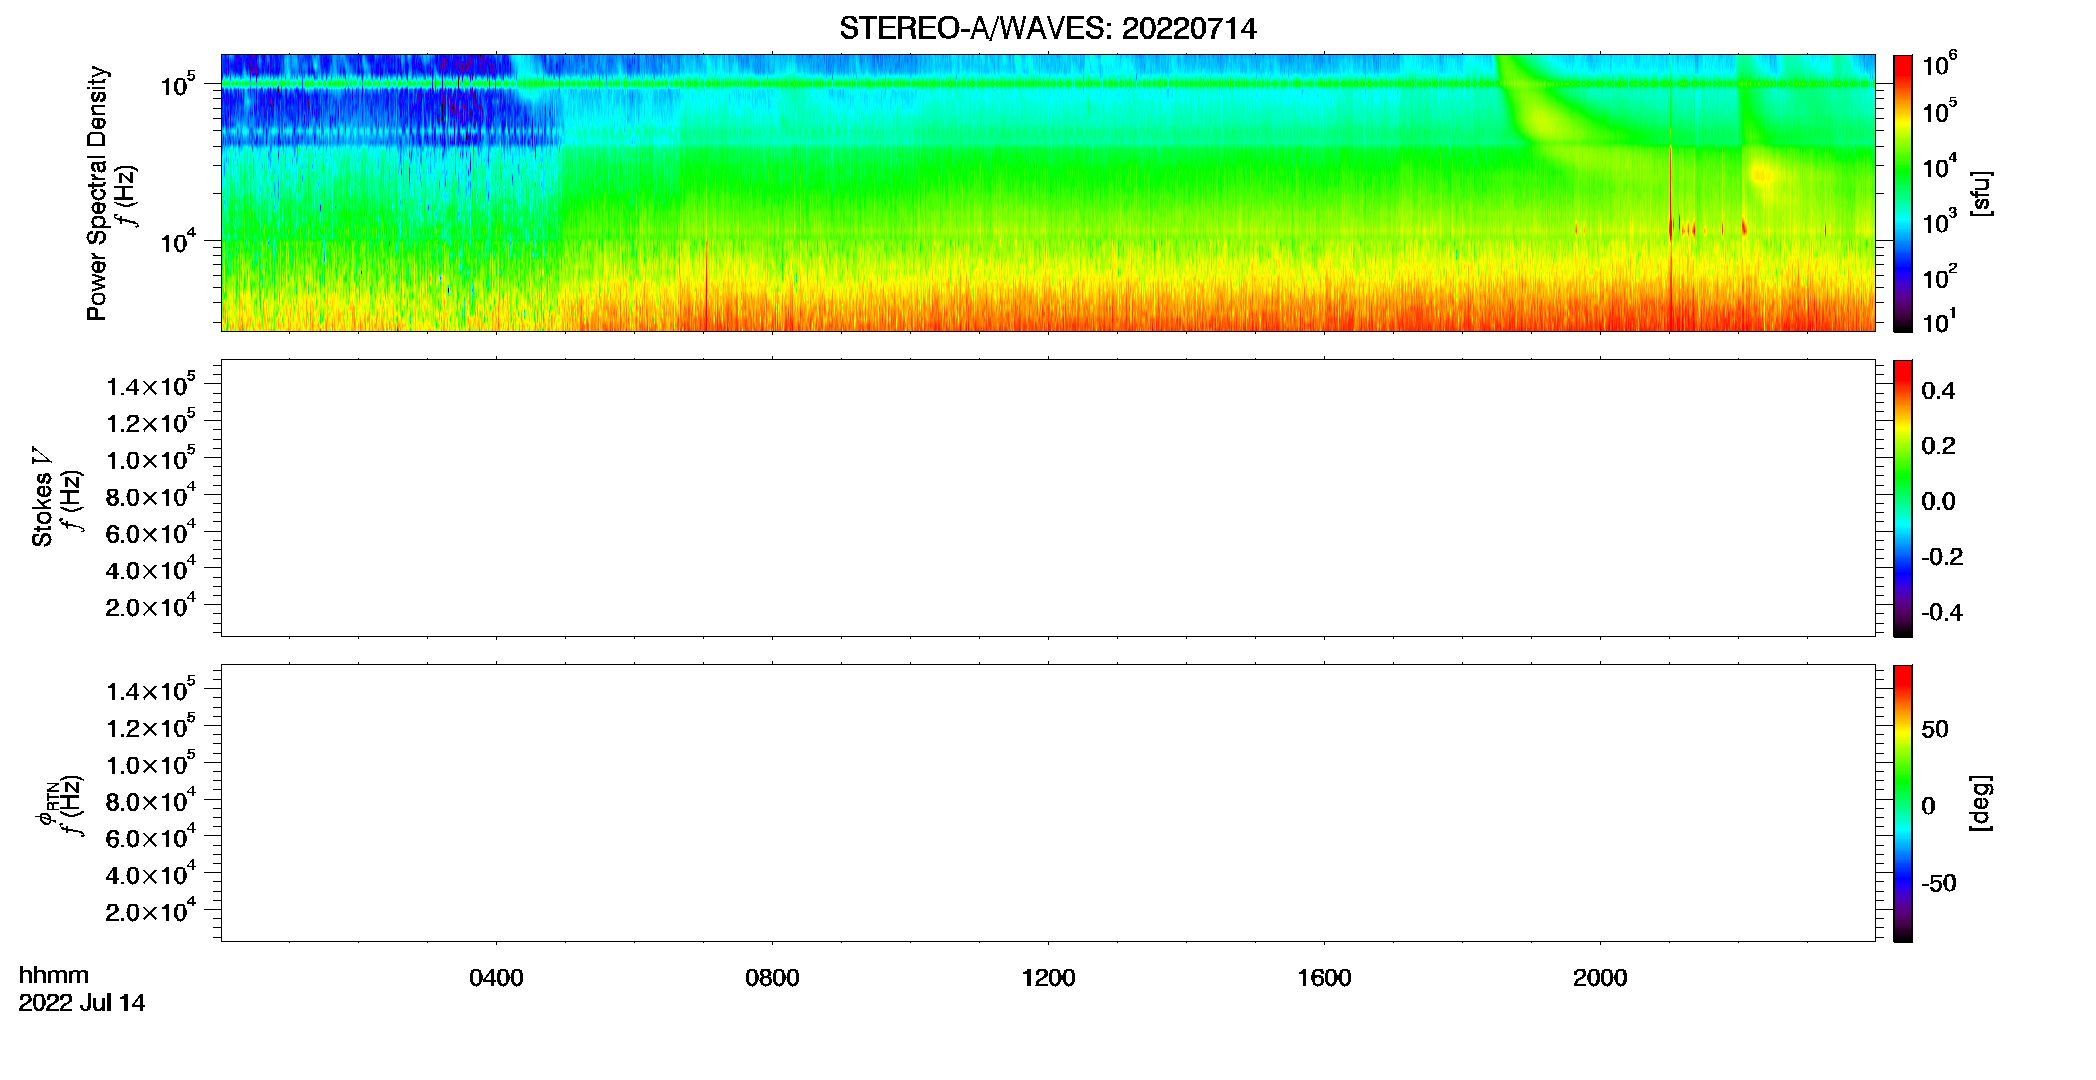2096x1080 pixels.
Task: Click the 10^4 frequency tick on the spectrogram axis
Action: click(x=180, y=240)
